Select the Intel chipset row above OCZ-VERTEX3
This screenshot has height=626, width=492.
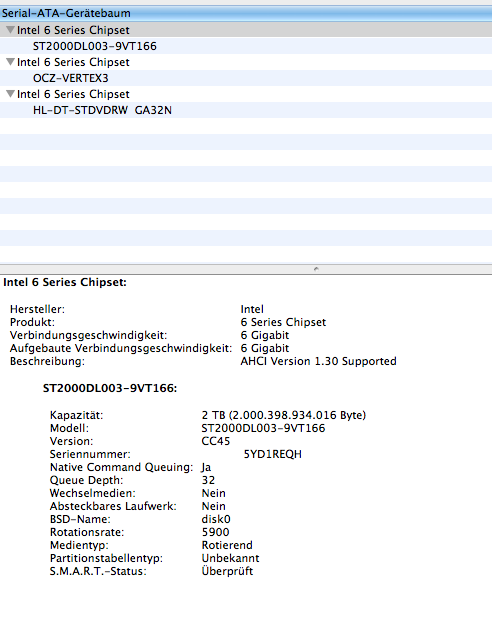tap(246, 62)
